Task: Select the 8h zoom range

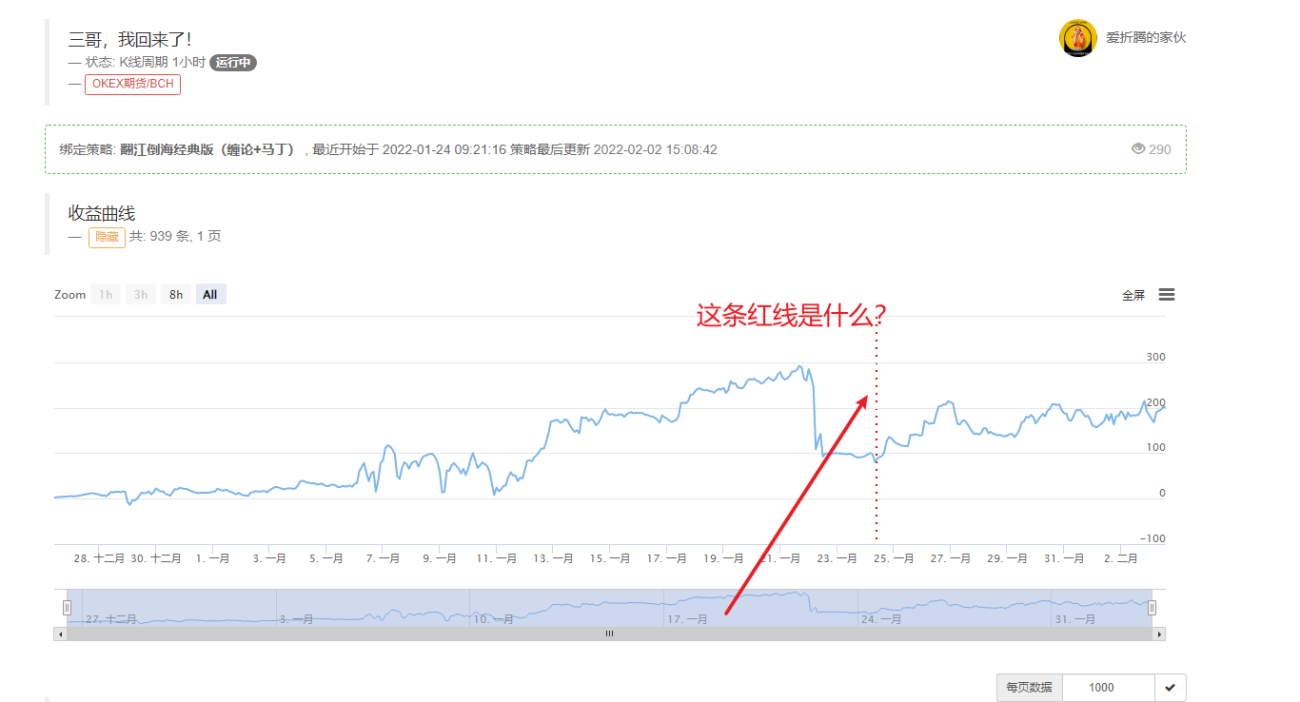Action: click(176, 294)
